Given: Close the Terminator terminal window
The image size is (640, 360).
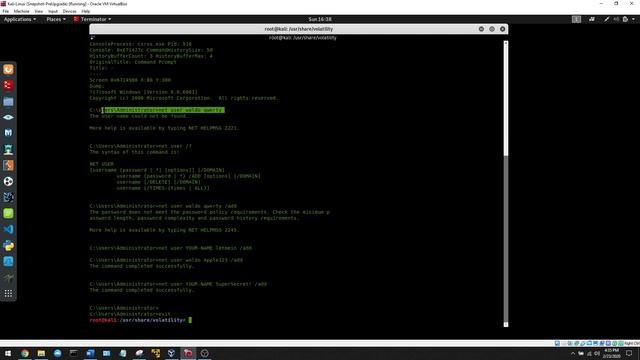Looking at the screenshot, I should click(x=502, y=29).
